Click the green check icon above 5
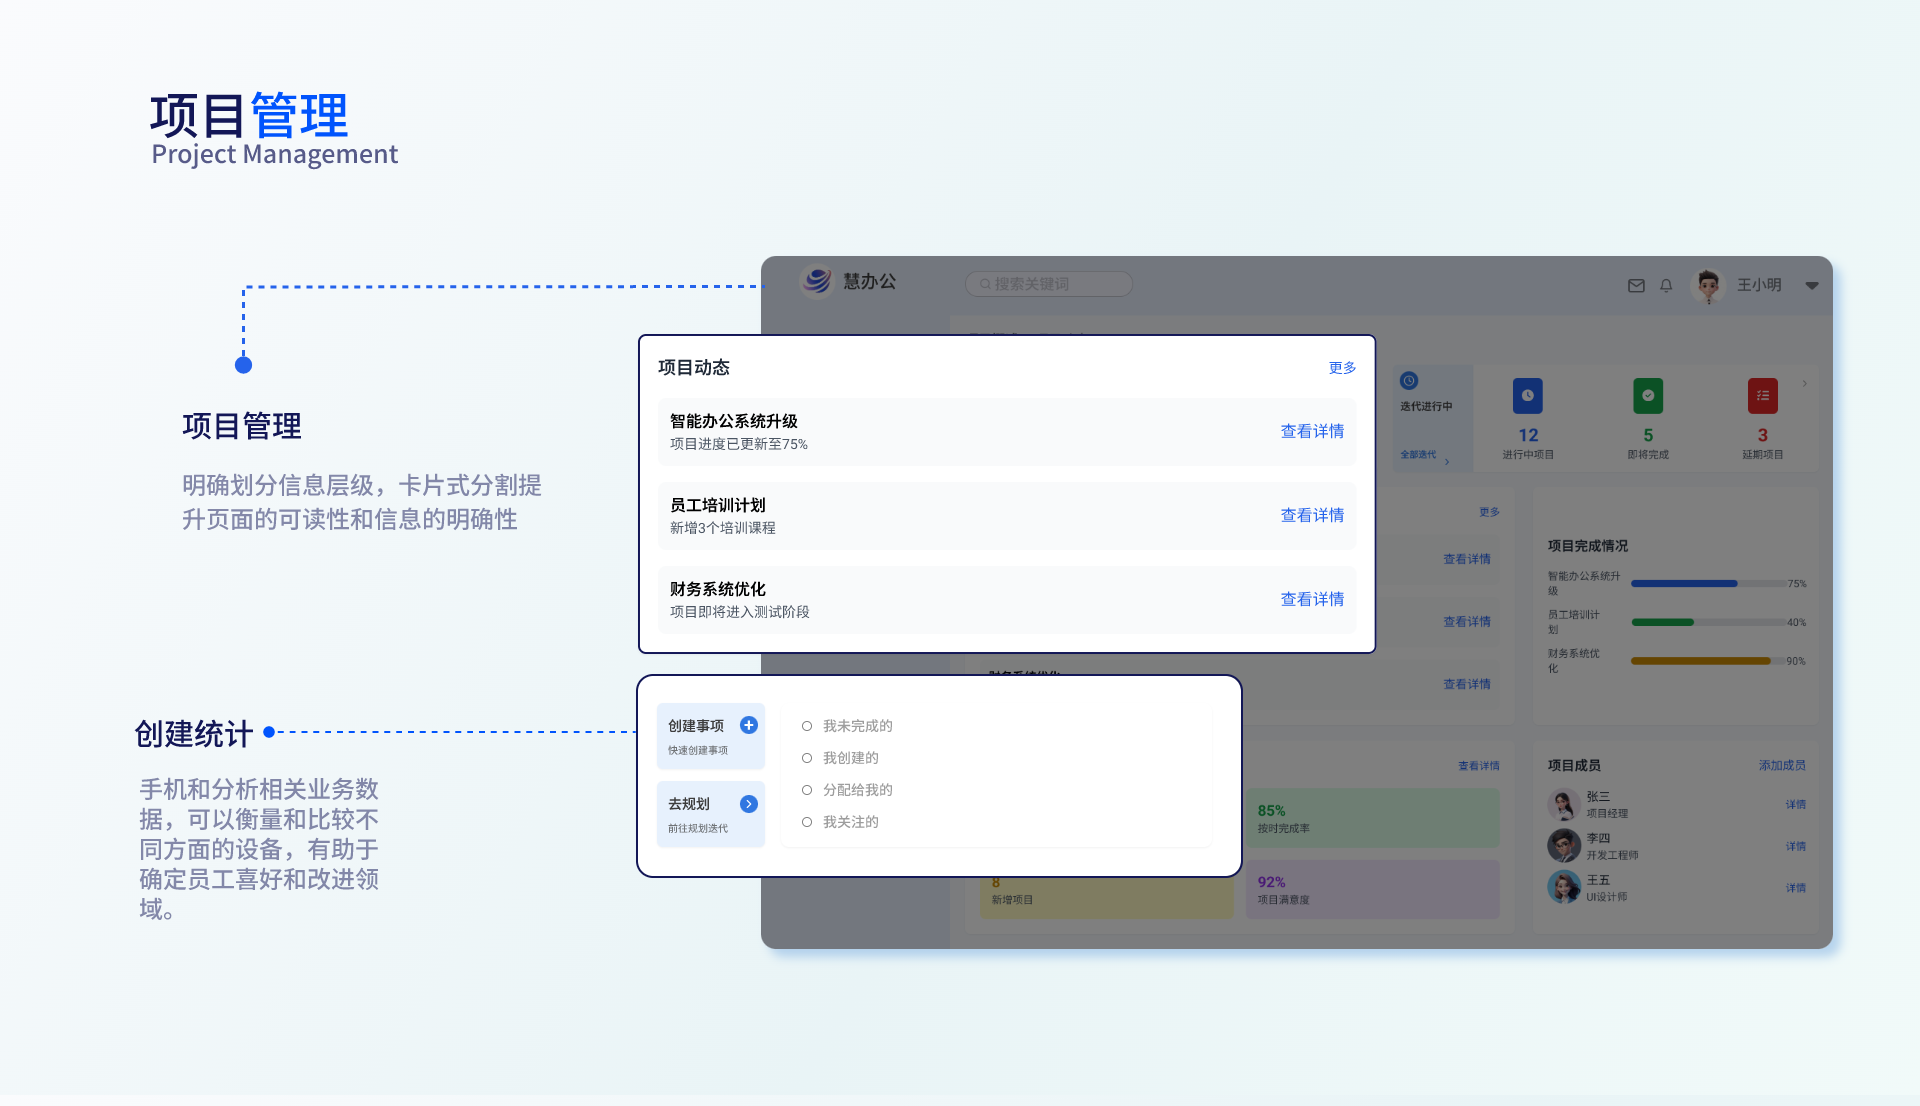 (x=1648, y=396)
